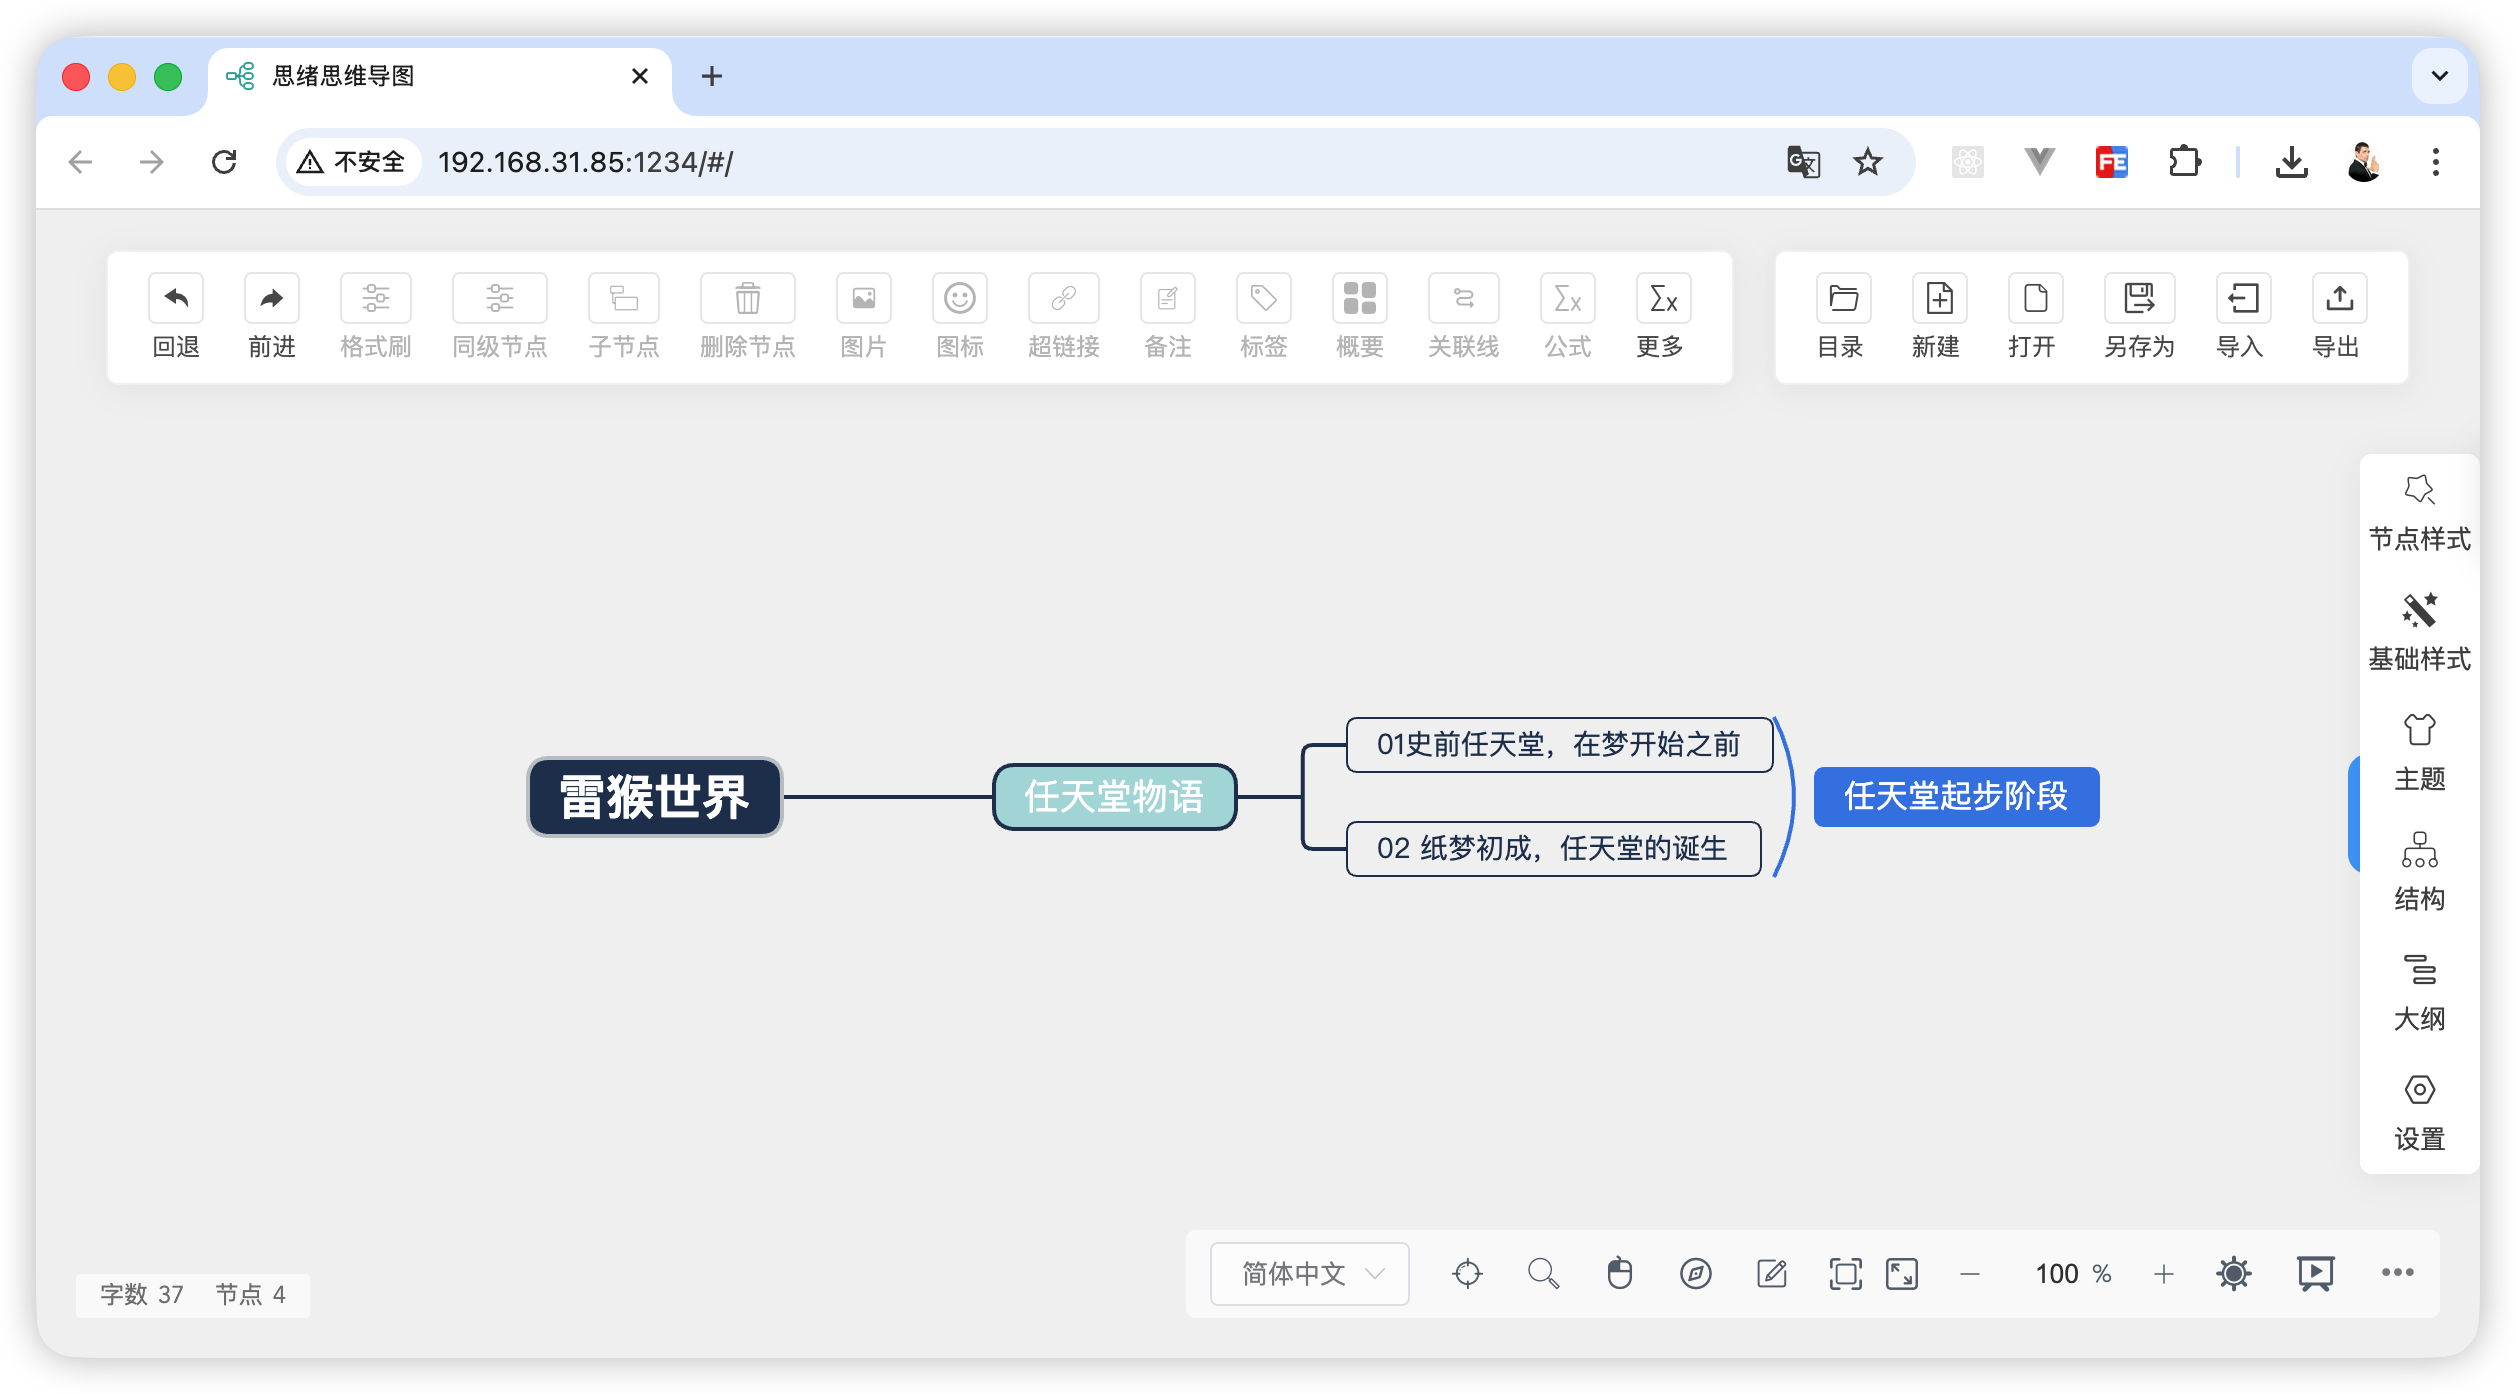Open the 简体中文 language dropdown
2516x1394 pixels.
coord(1308,1273)
